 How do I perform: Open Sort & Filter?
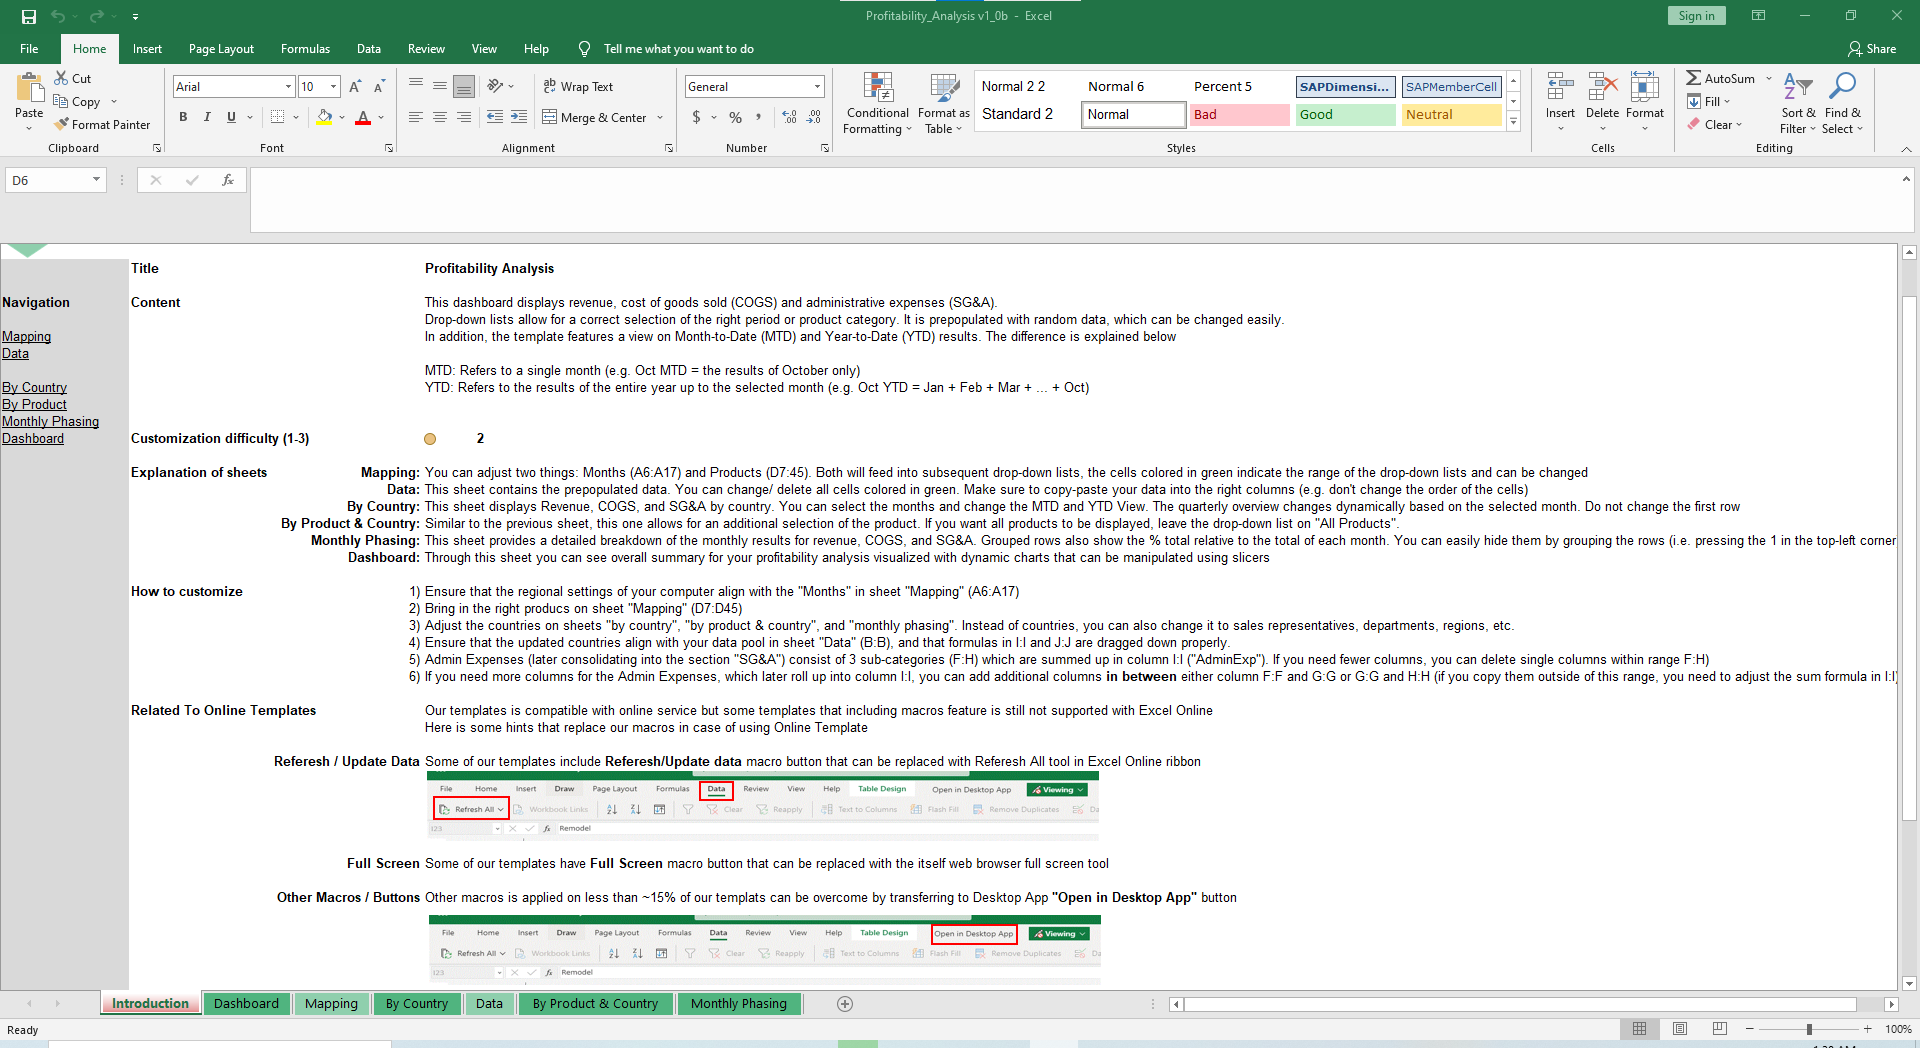pos(1798,103)
